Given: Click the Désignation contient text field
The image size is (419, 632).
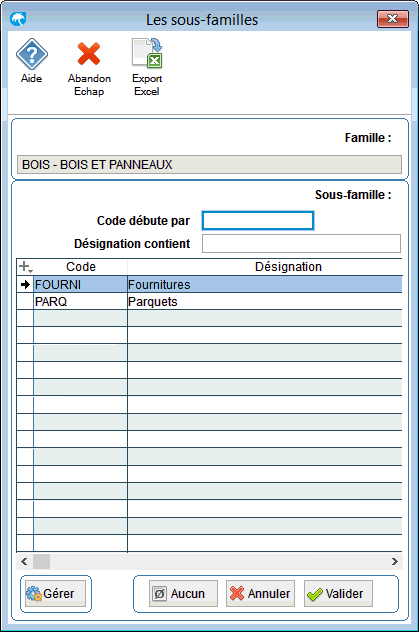Looking at the screenshot, I should 301,243.
